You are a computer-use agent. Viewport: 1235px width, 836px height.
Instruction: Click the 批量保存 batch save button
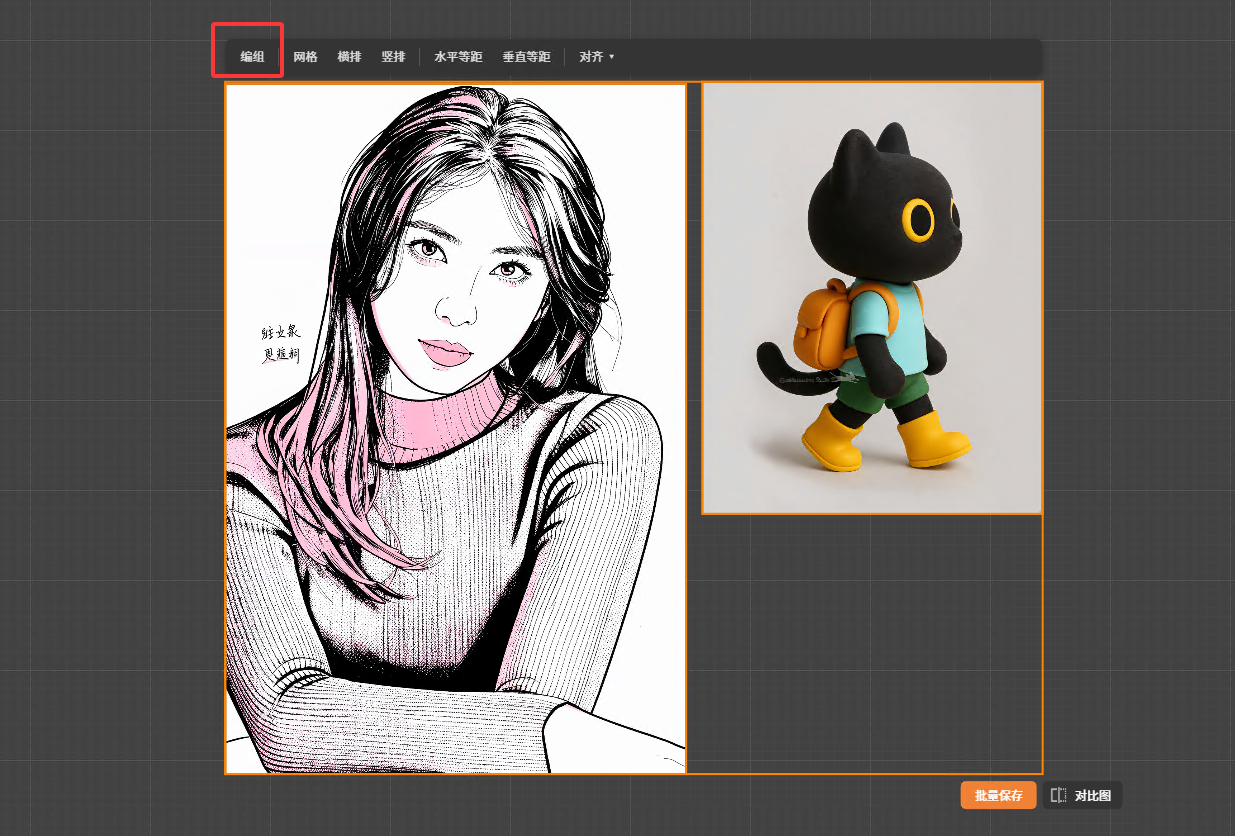tap(998, 795)
